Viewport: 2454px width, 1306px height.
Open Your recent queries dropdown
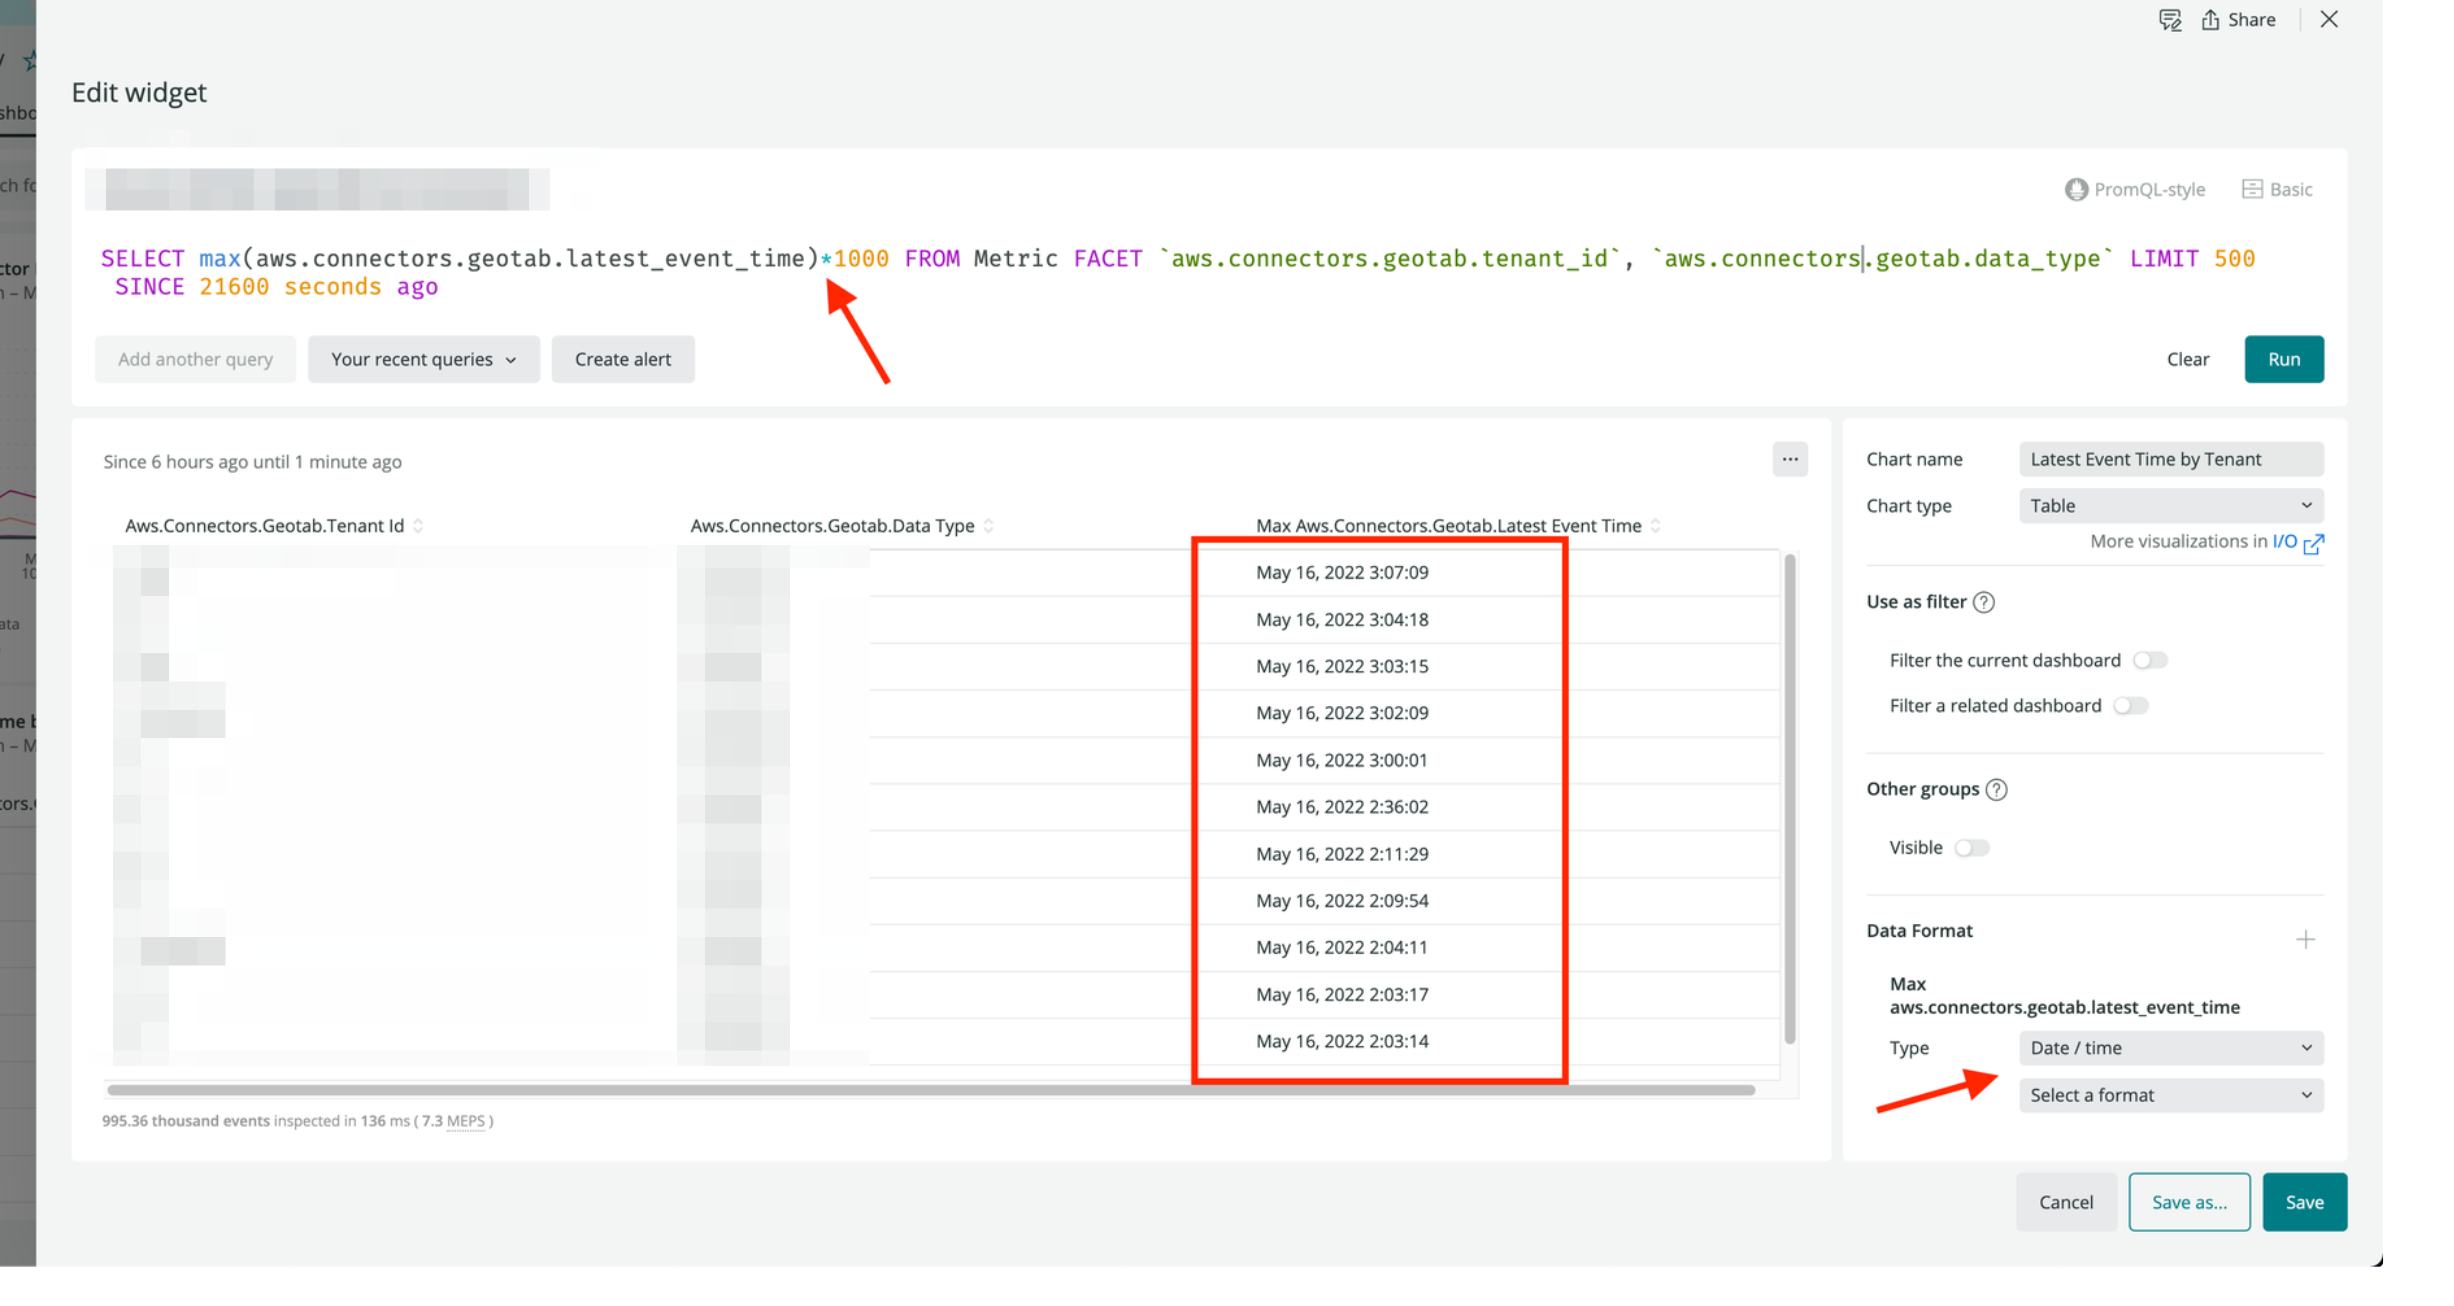point(423,359)
